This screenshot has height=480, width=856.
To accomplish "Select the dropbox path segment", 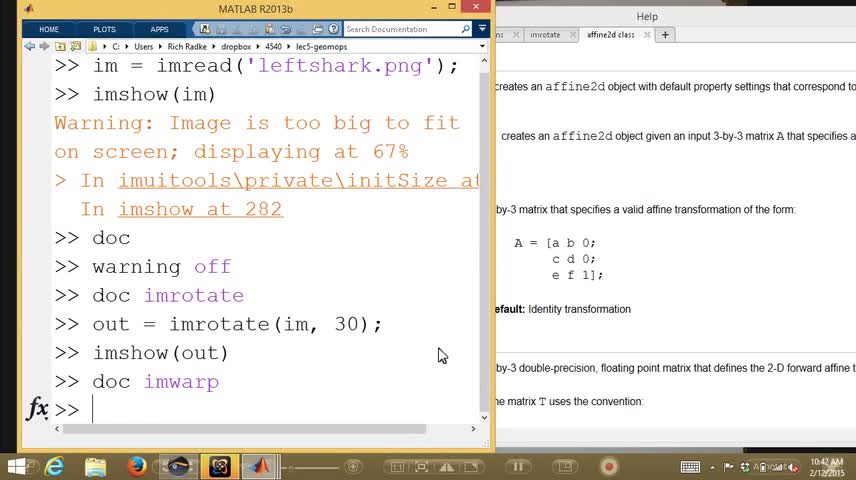I will (236, 47).
